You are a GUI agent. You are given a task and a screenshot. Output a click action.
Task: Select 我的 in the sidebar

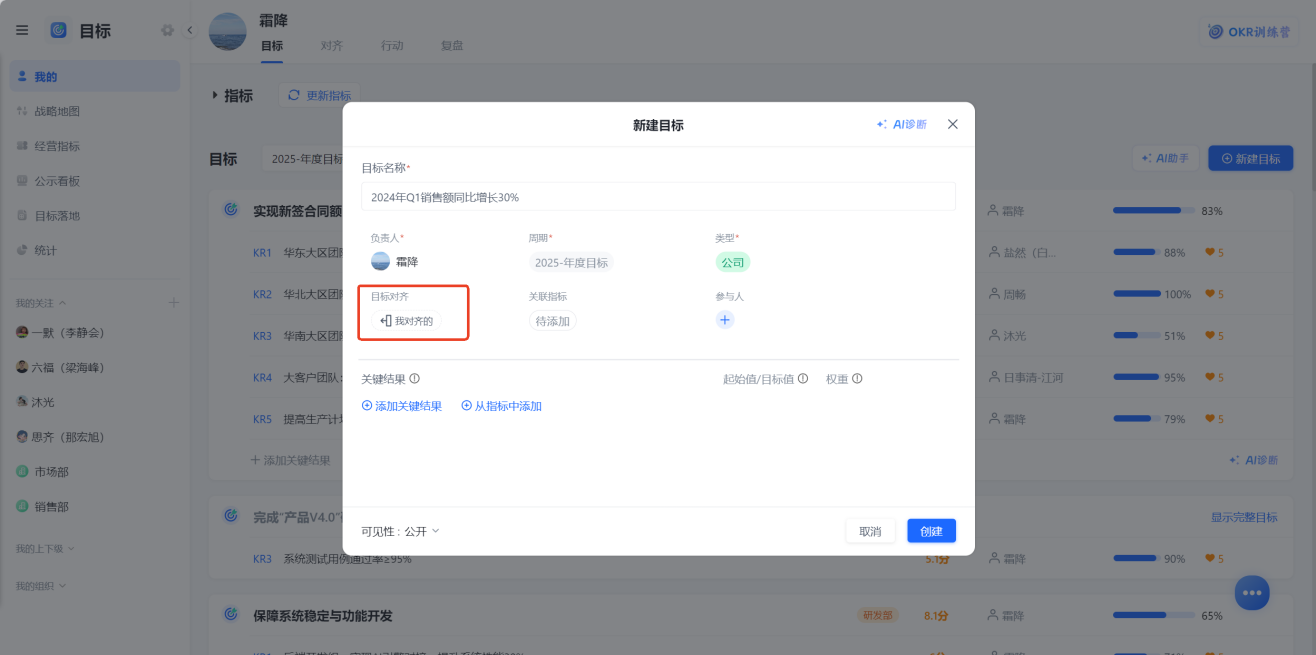coord(95,76)
